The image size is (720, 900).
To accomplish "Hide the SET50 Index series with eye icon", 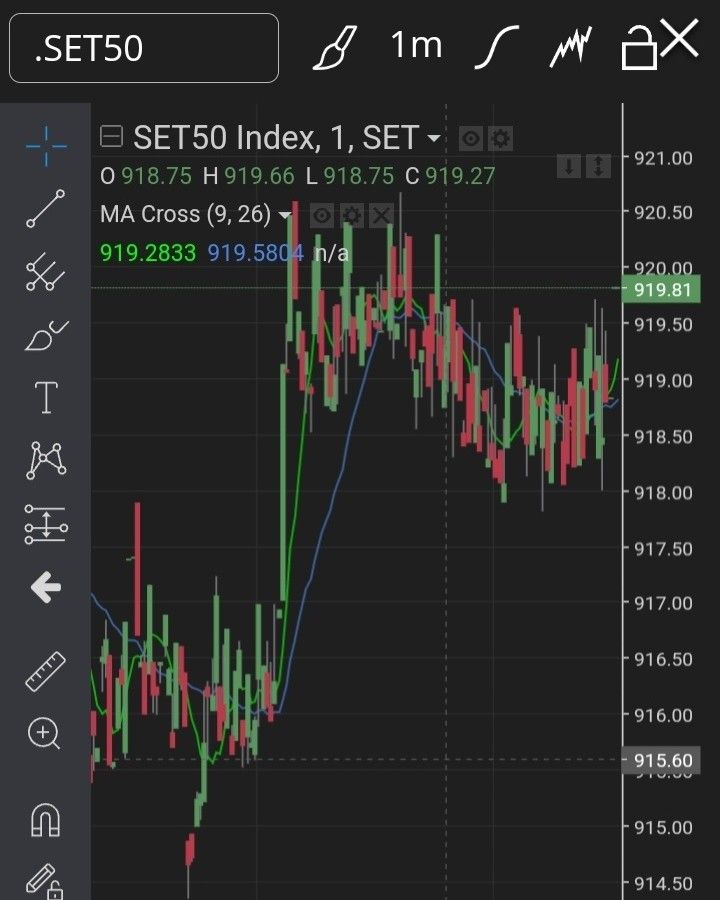I will [470, 138].
